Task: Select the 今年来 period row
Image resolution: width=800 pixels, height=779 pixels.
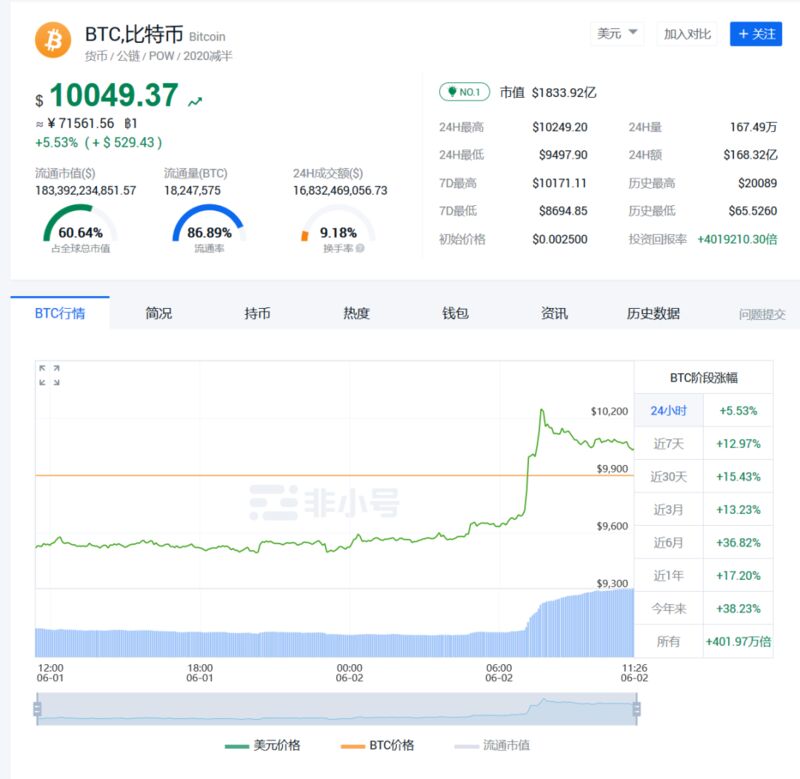Action: pyautogui.click(x=704, y=608)
